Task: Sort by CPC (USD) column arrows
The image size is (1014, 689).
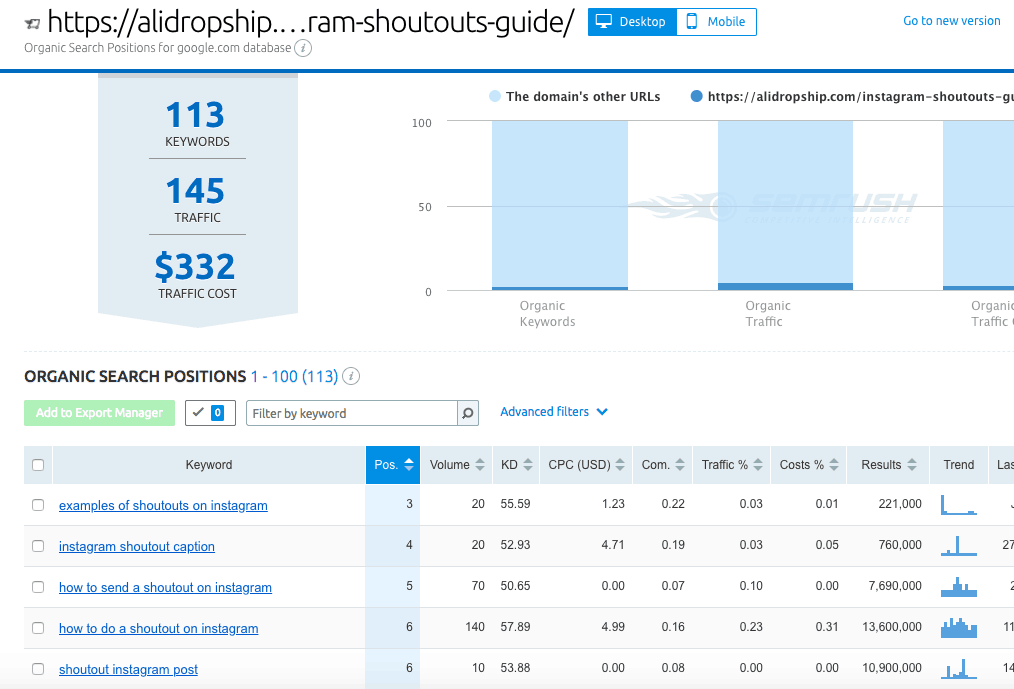Action: coord(619,465)
